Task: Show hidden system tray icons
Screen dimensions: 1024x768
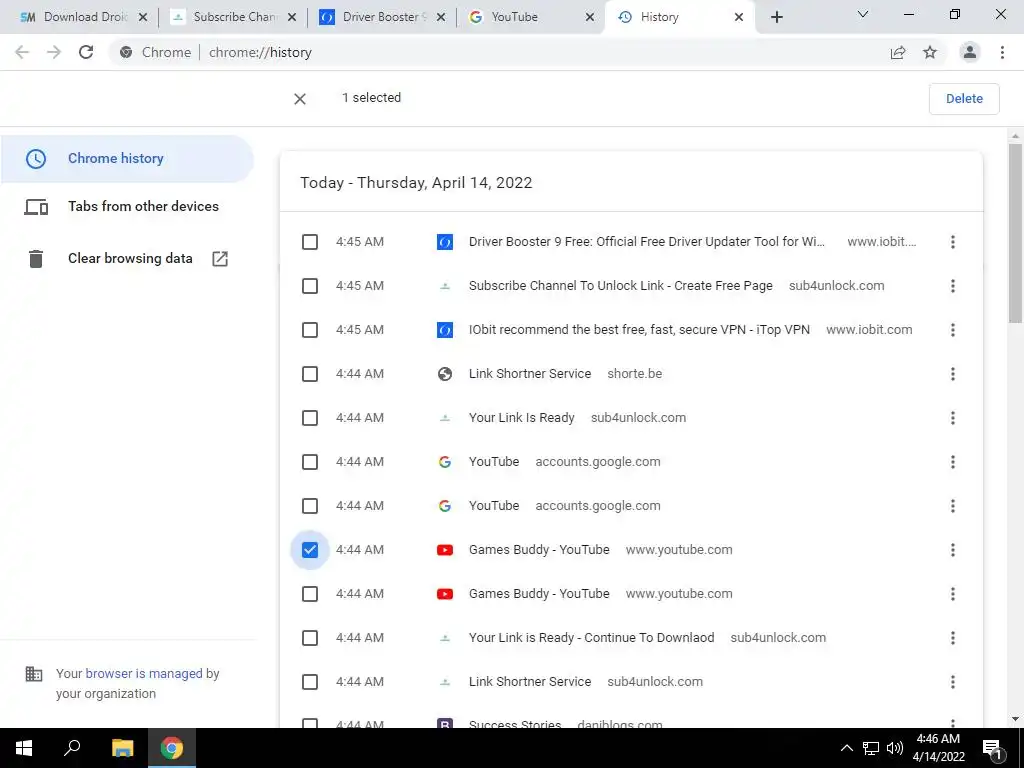Action: point(846,748)
